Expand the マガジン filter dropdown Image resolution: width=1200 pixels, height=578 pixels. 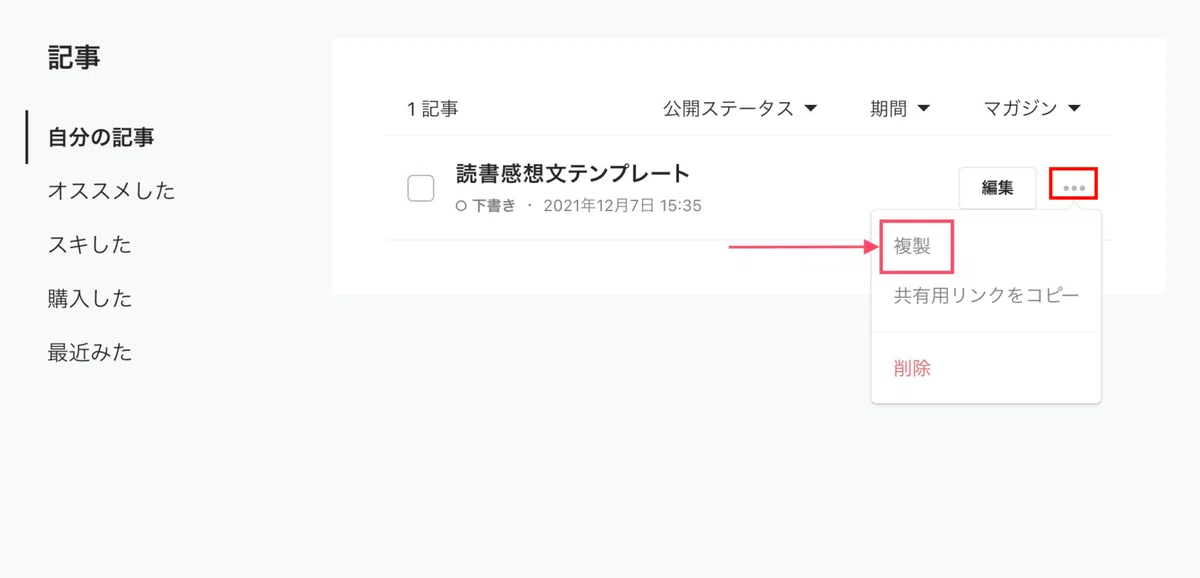click(1032, 108)
